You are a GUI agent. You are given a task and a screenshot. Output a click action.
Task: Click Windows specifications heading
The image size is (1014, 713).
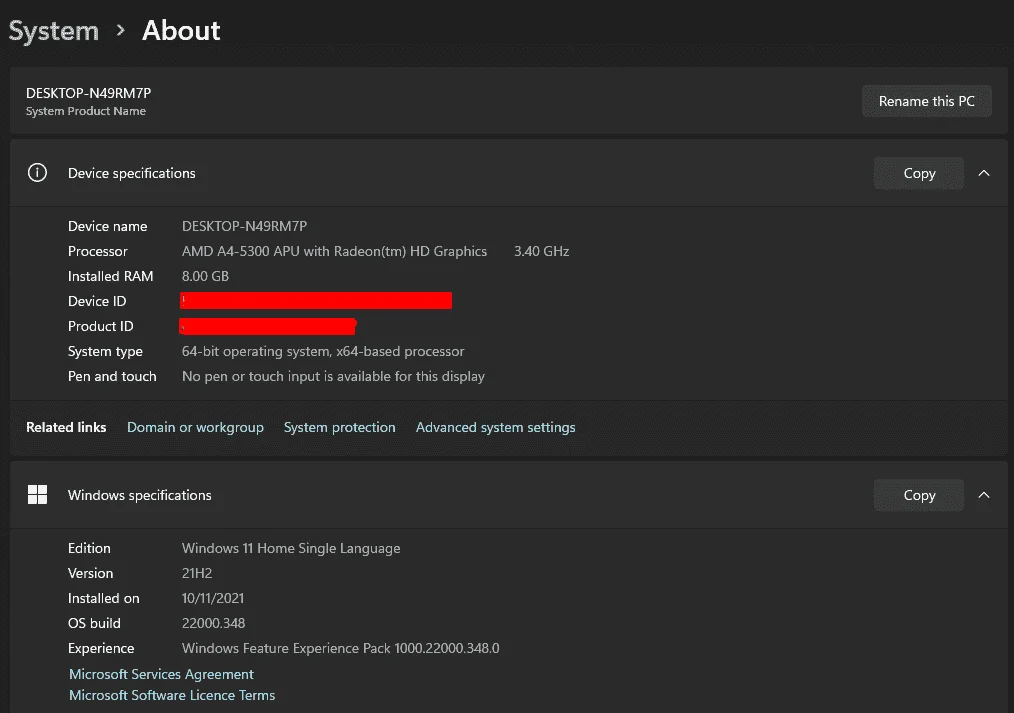point(140,495)
